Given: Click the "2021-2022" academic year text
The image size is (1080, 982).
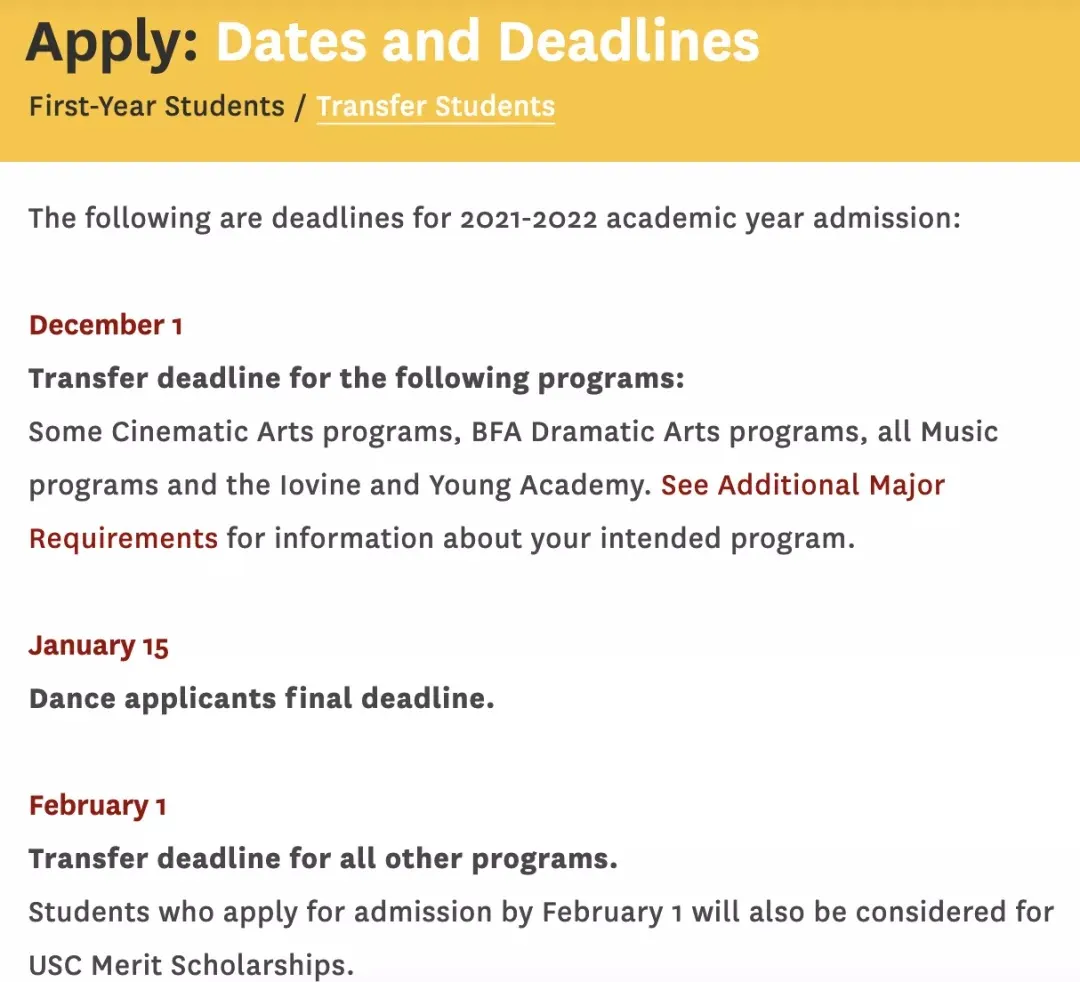Looking at the screenshot, I should [x=528, y=217].
